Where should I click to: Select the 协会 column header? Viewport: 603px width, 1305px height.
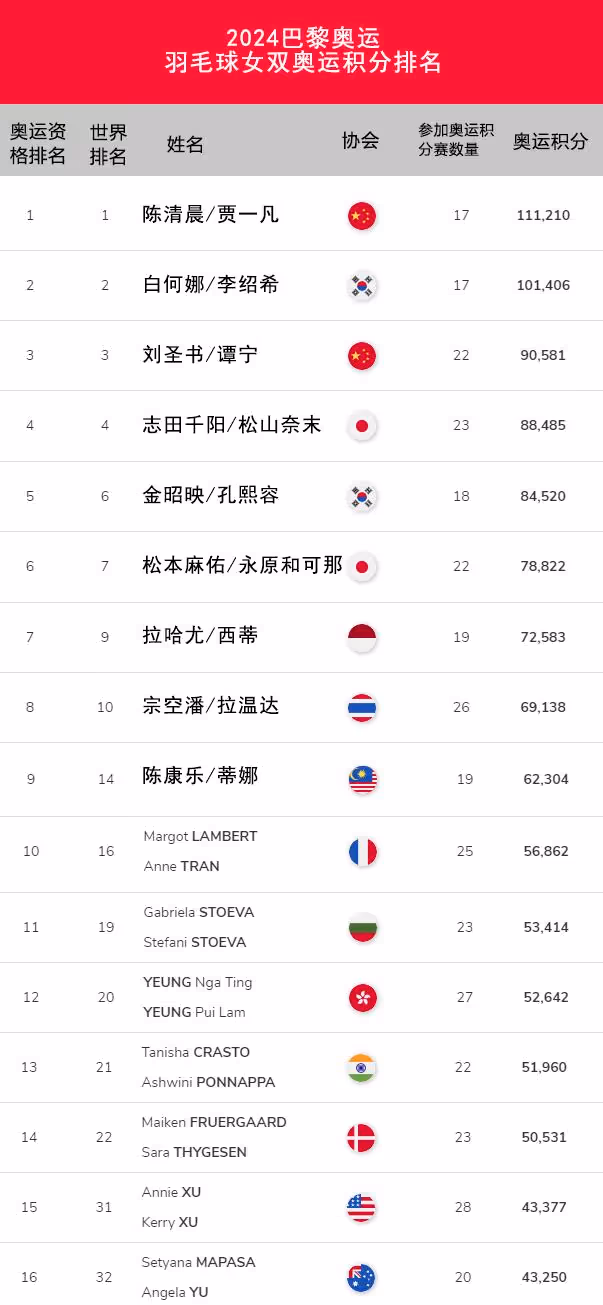point(361,141)
